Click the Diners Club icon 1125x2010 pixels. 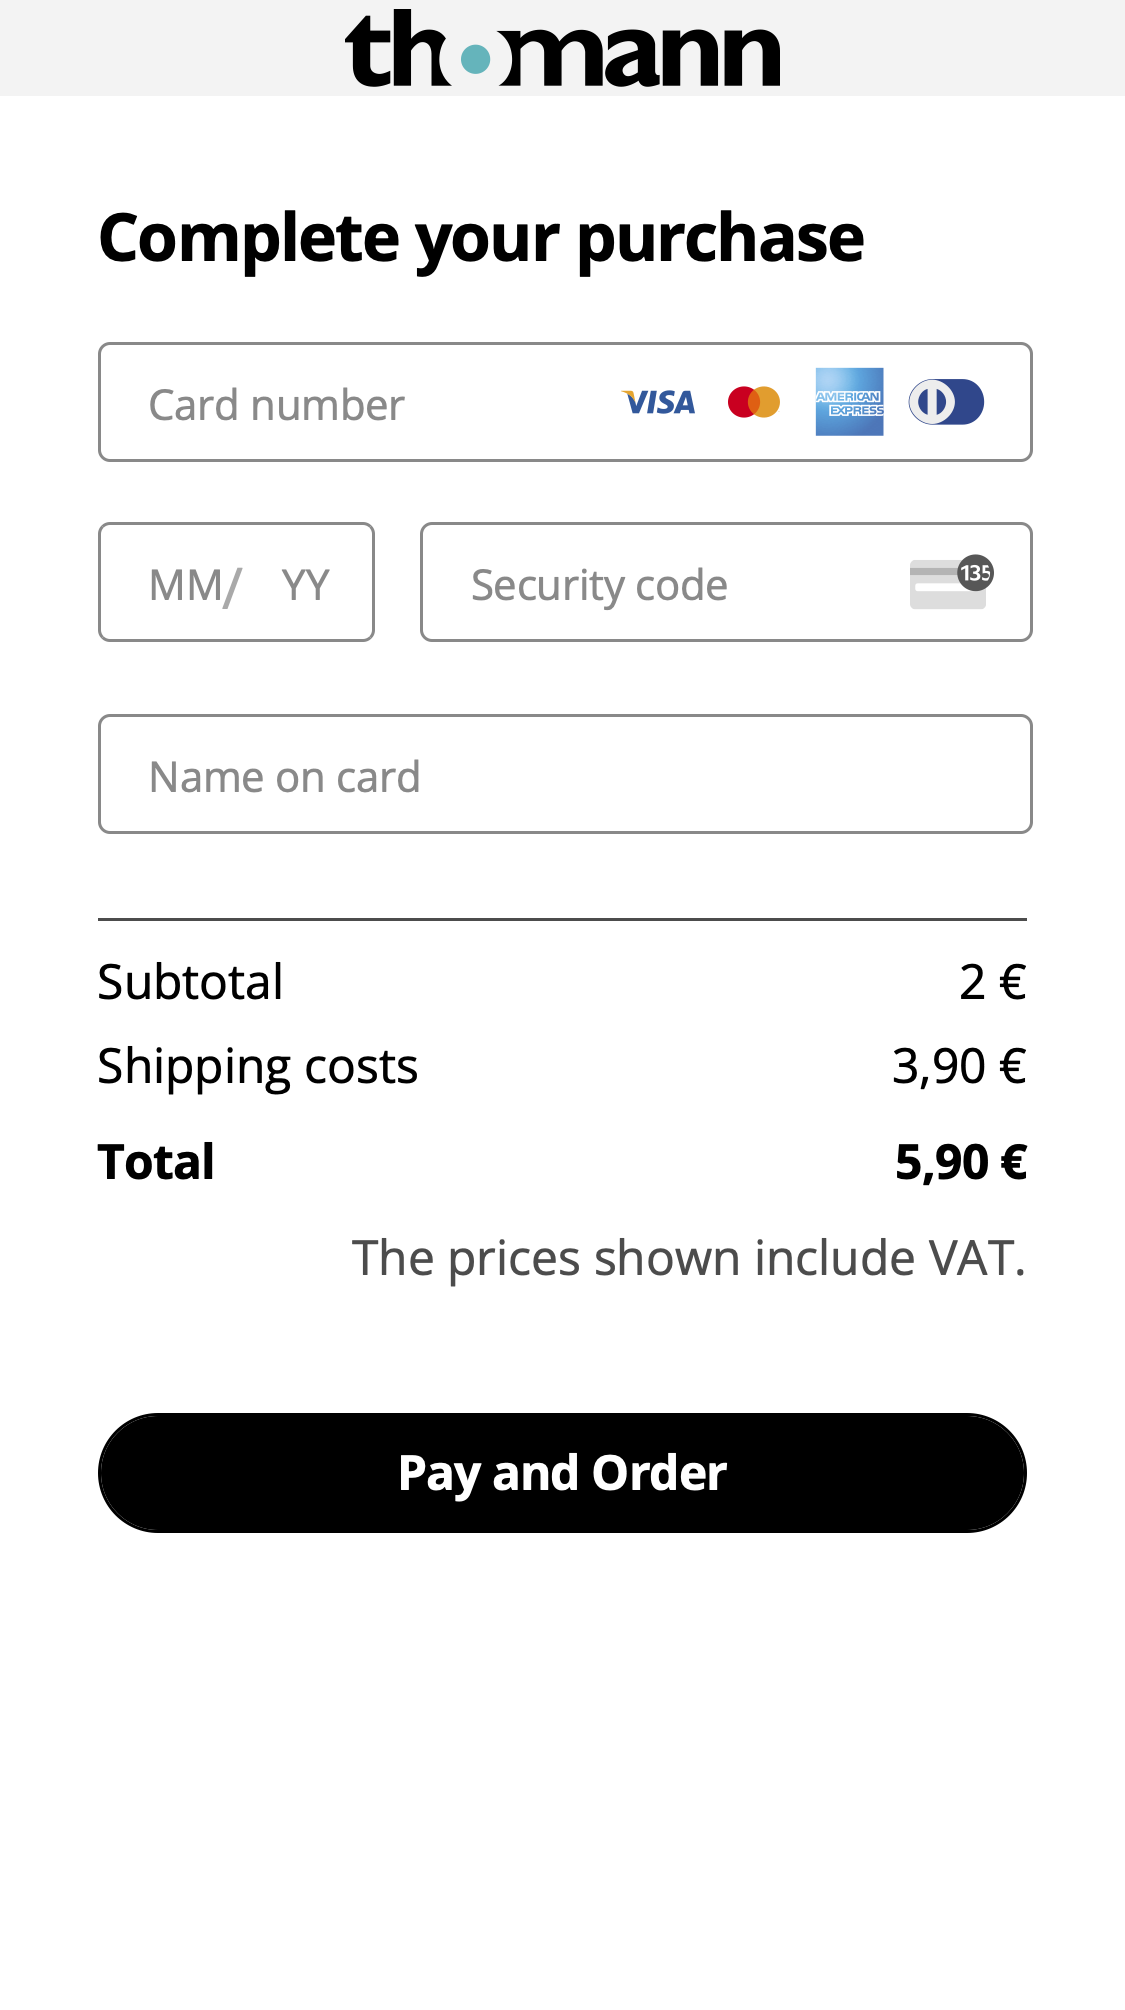[945, 402]
